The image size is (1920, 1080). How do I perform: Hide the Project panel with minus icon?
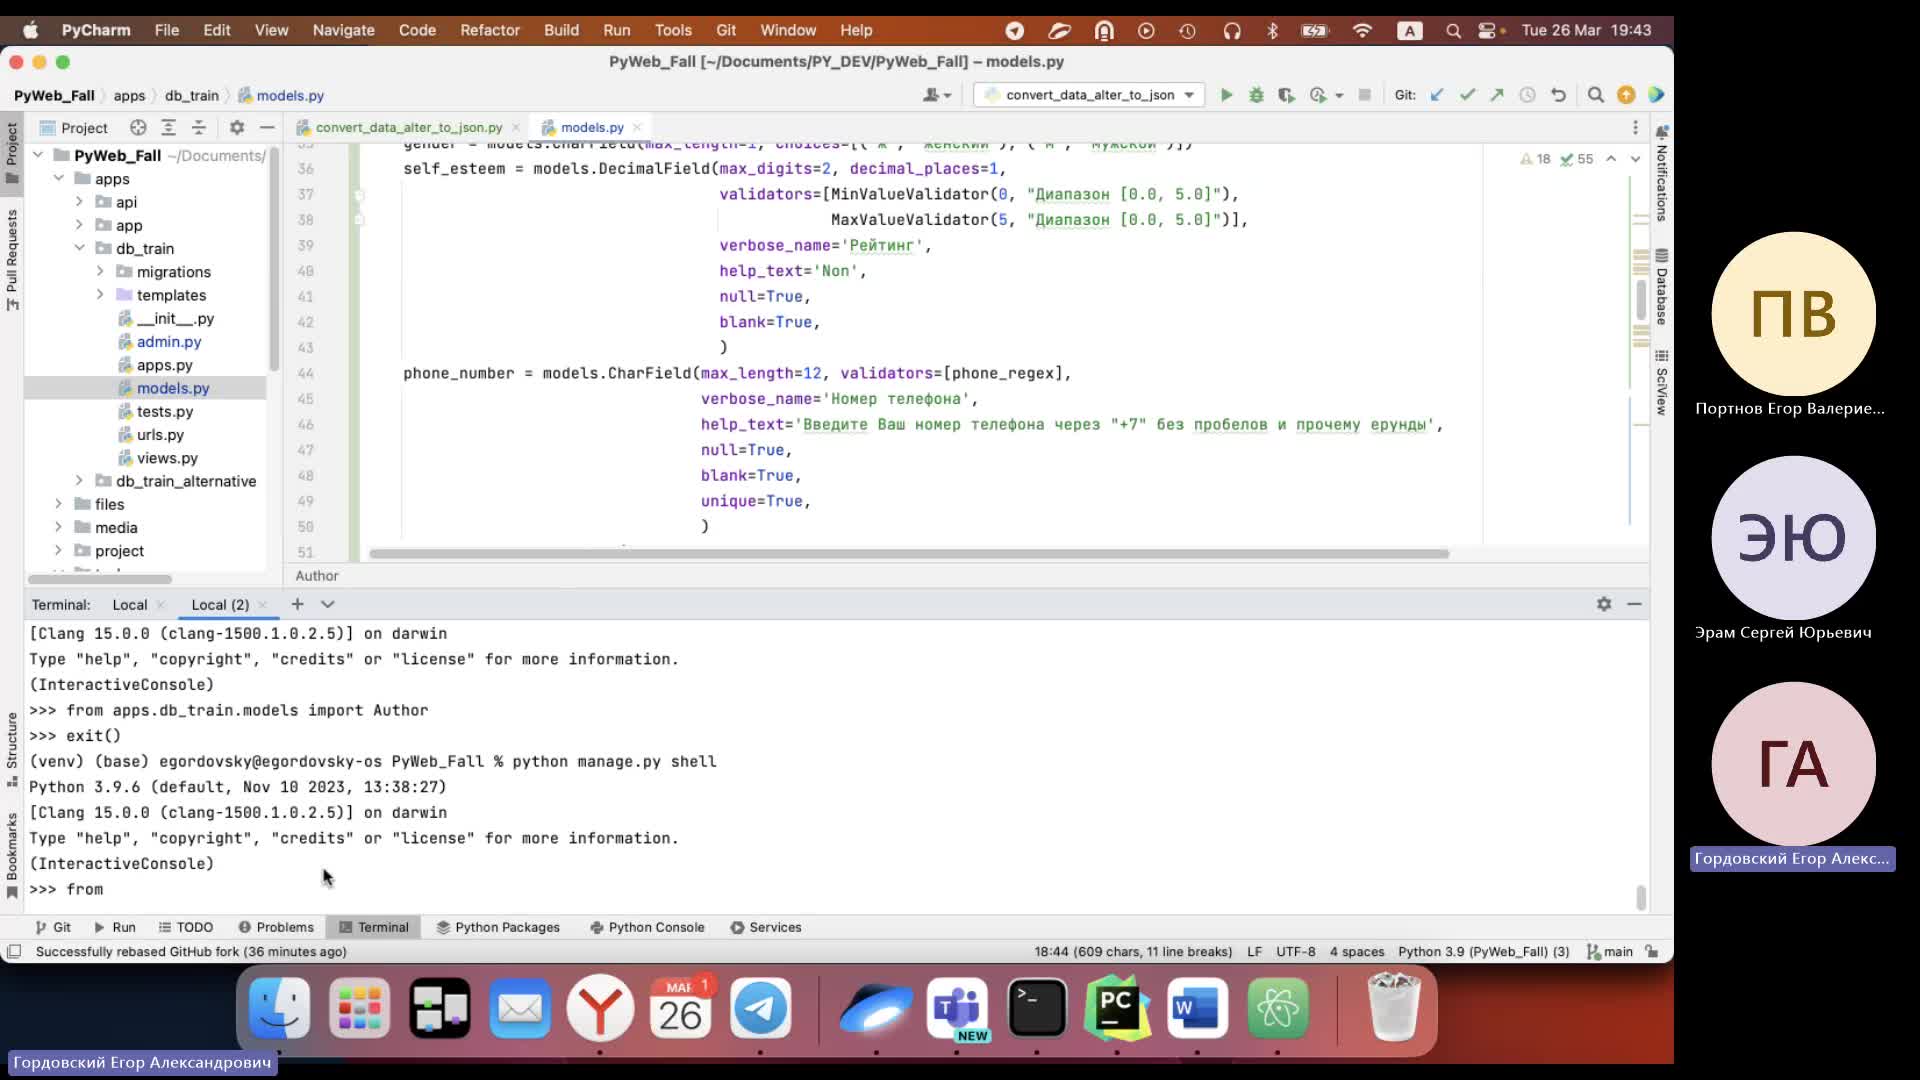pos(267,127)
